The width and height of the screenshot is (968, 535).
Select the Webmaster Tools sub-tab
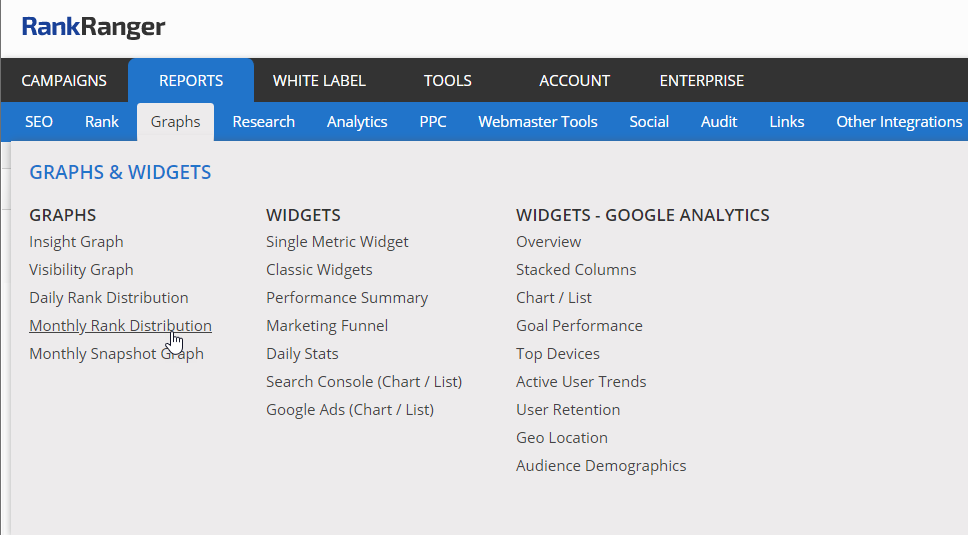click(x=538, y=122)
